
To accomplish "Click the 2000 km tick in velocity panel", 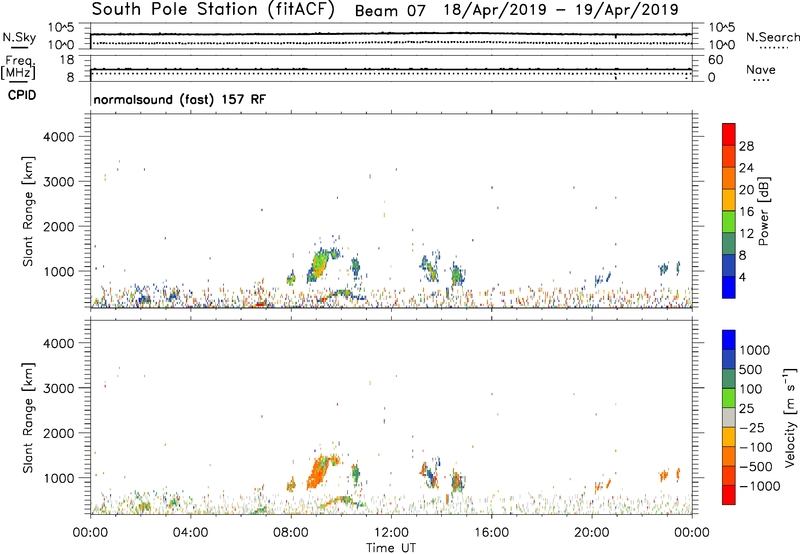I will click(59, 433).
